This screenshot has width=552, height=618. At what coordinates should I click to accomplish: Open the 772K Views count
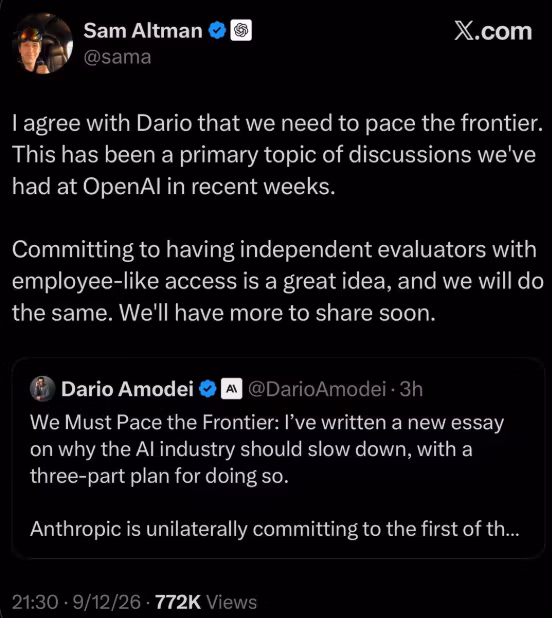click(x=206, y=602)
